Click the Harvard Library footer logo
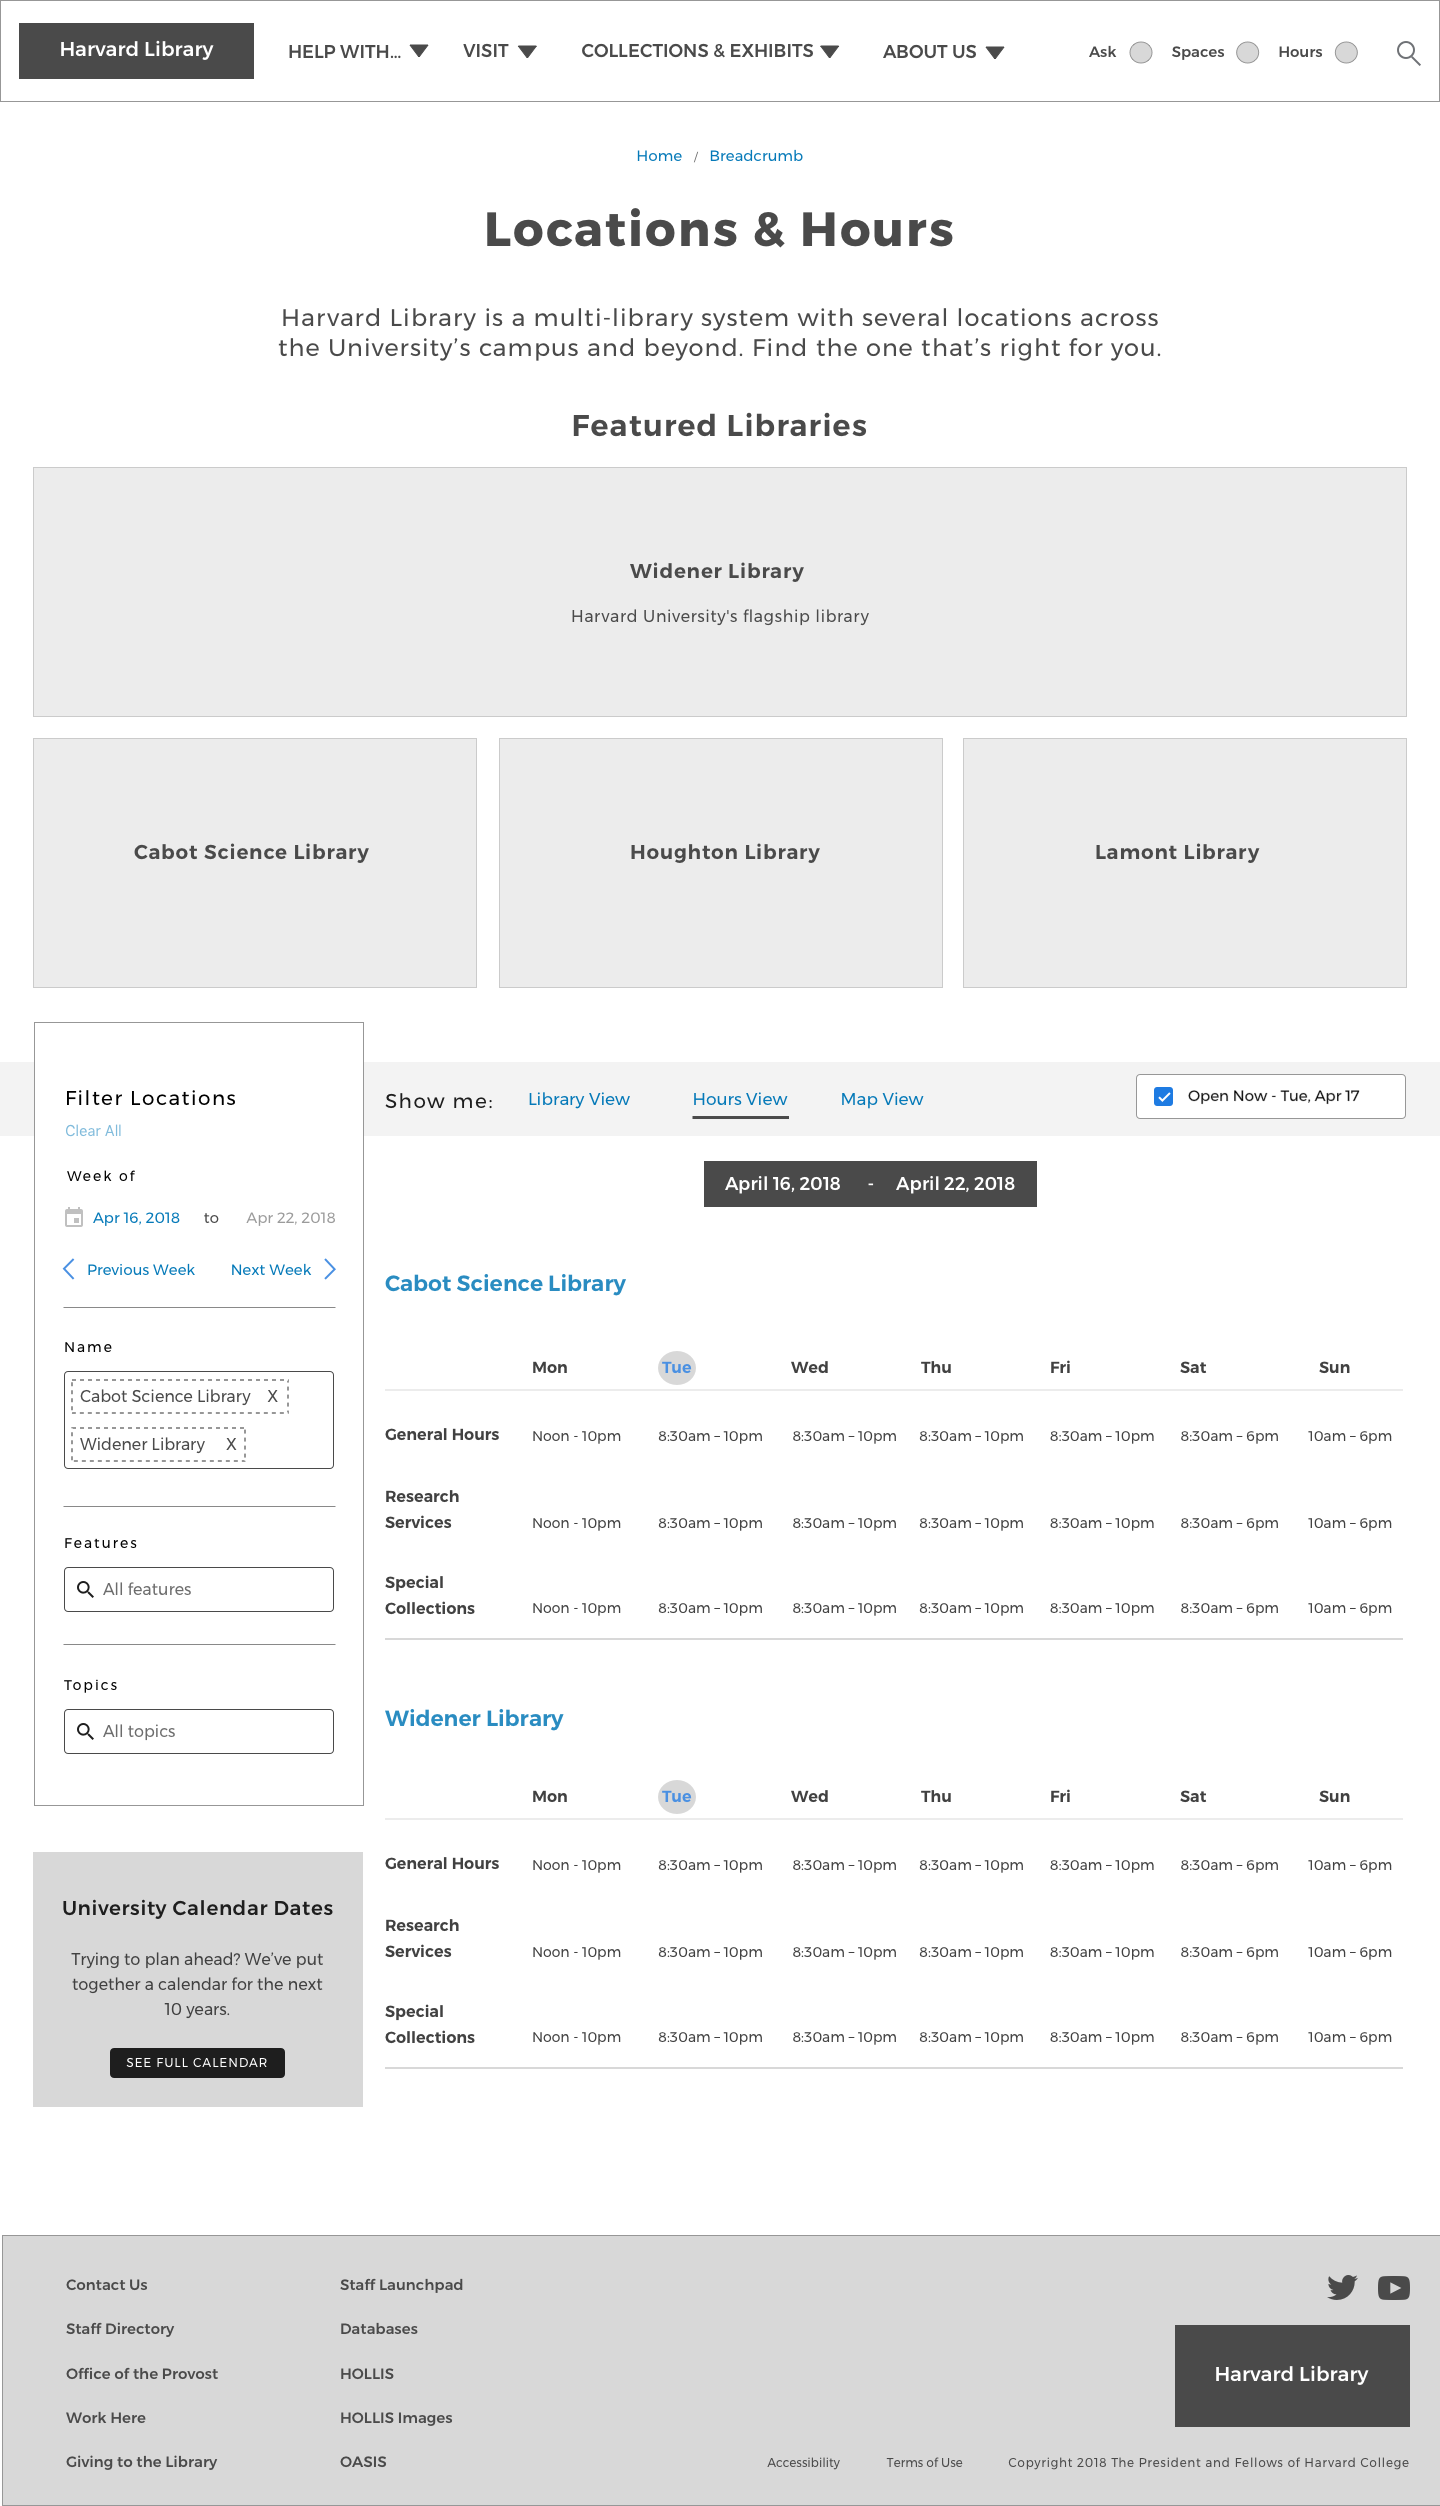The width and height of the screenshot is (1440, 2506). coord(1292,2376)
